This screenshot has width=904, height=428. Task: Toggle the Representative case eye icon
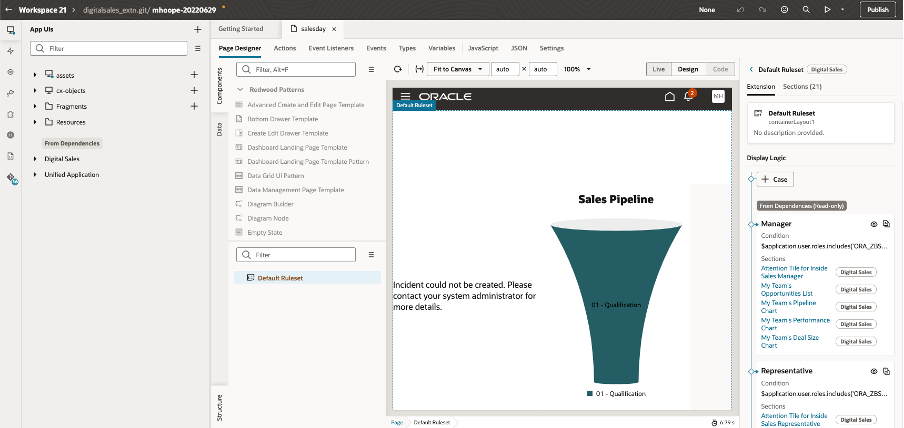coord(873,371)
